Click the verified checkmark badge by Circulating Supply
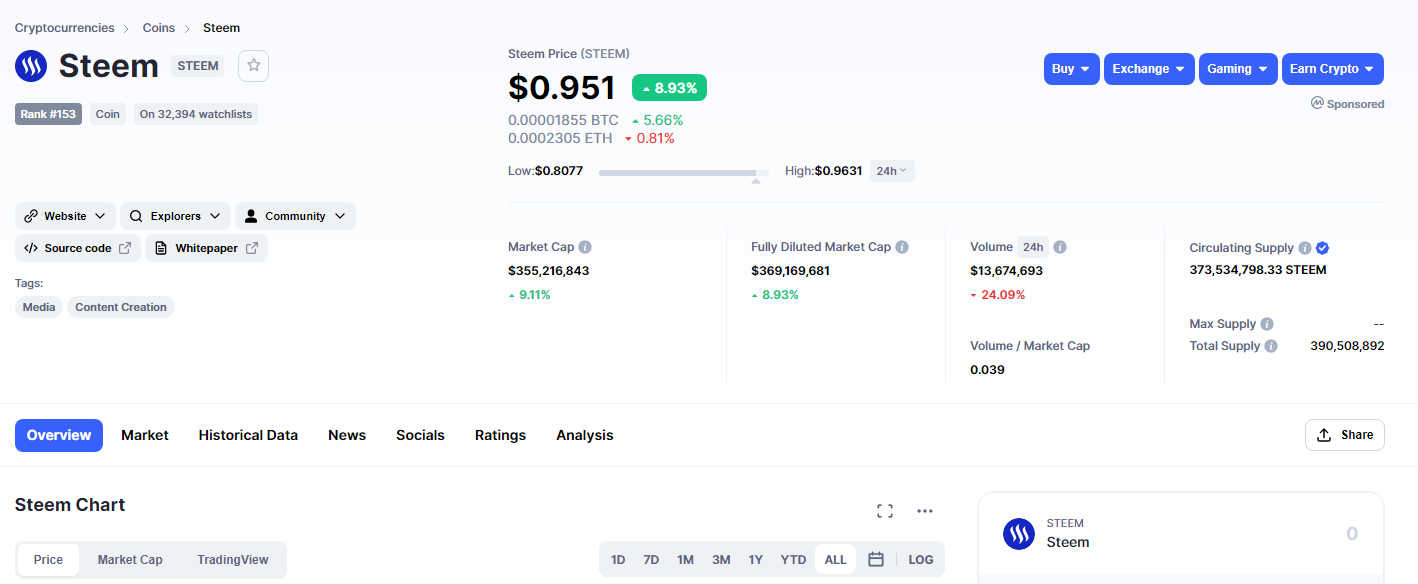This screenshot has height=584, width=1418. [x=1322, y=248]
